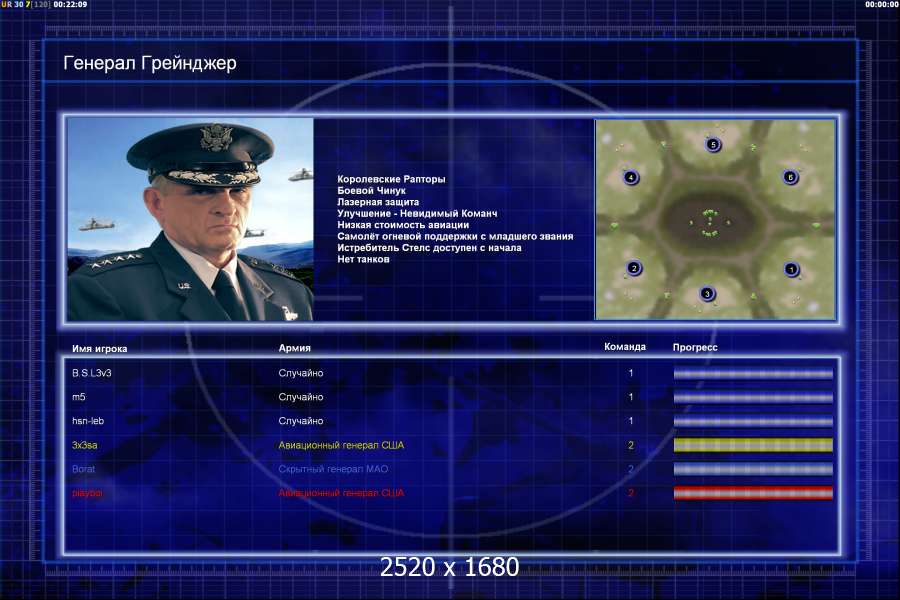Click the 'Боевой Чинук' feature line
The image size is (900, 600).
pyautogui.click(x=371, y=191)
